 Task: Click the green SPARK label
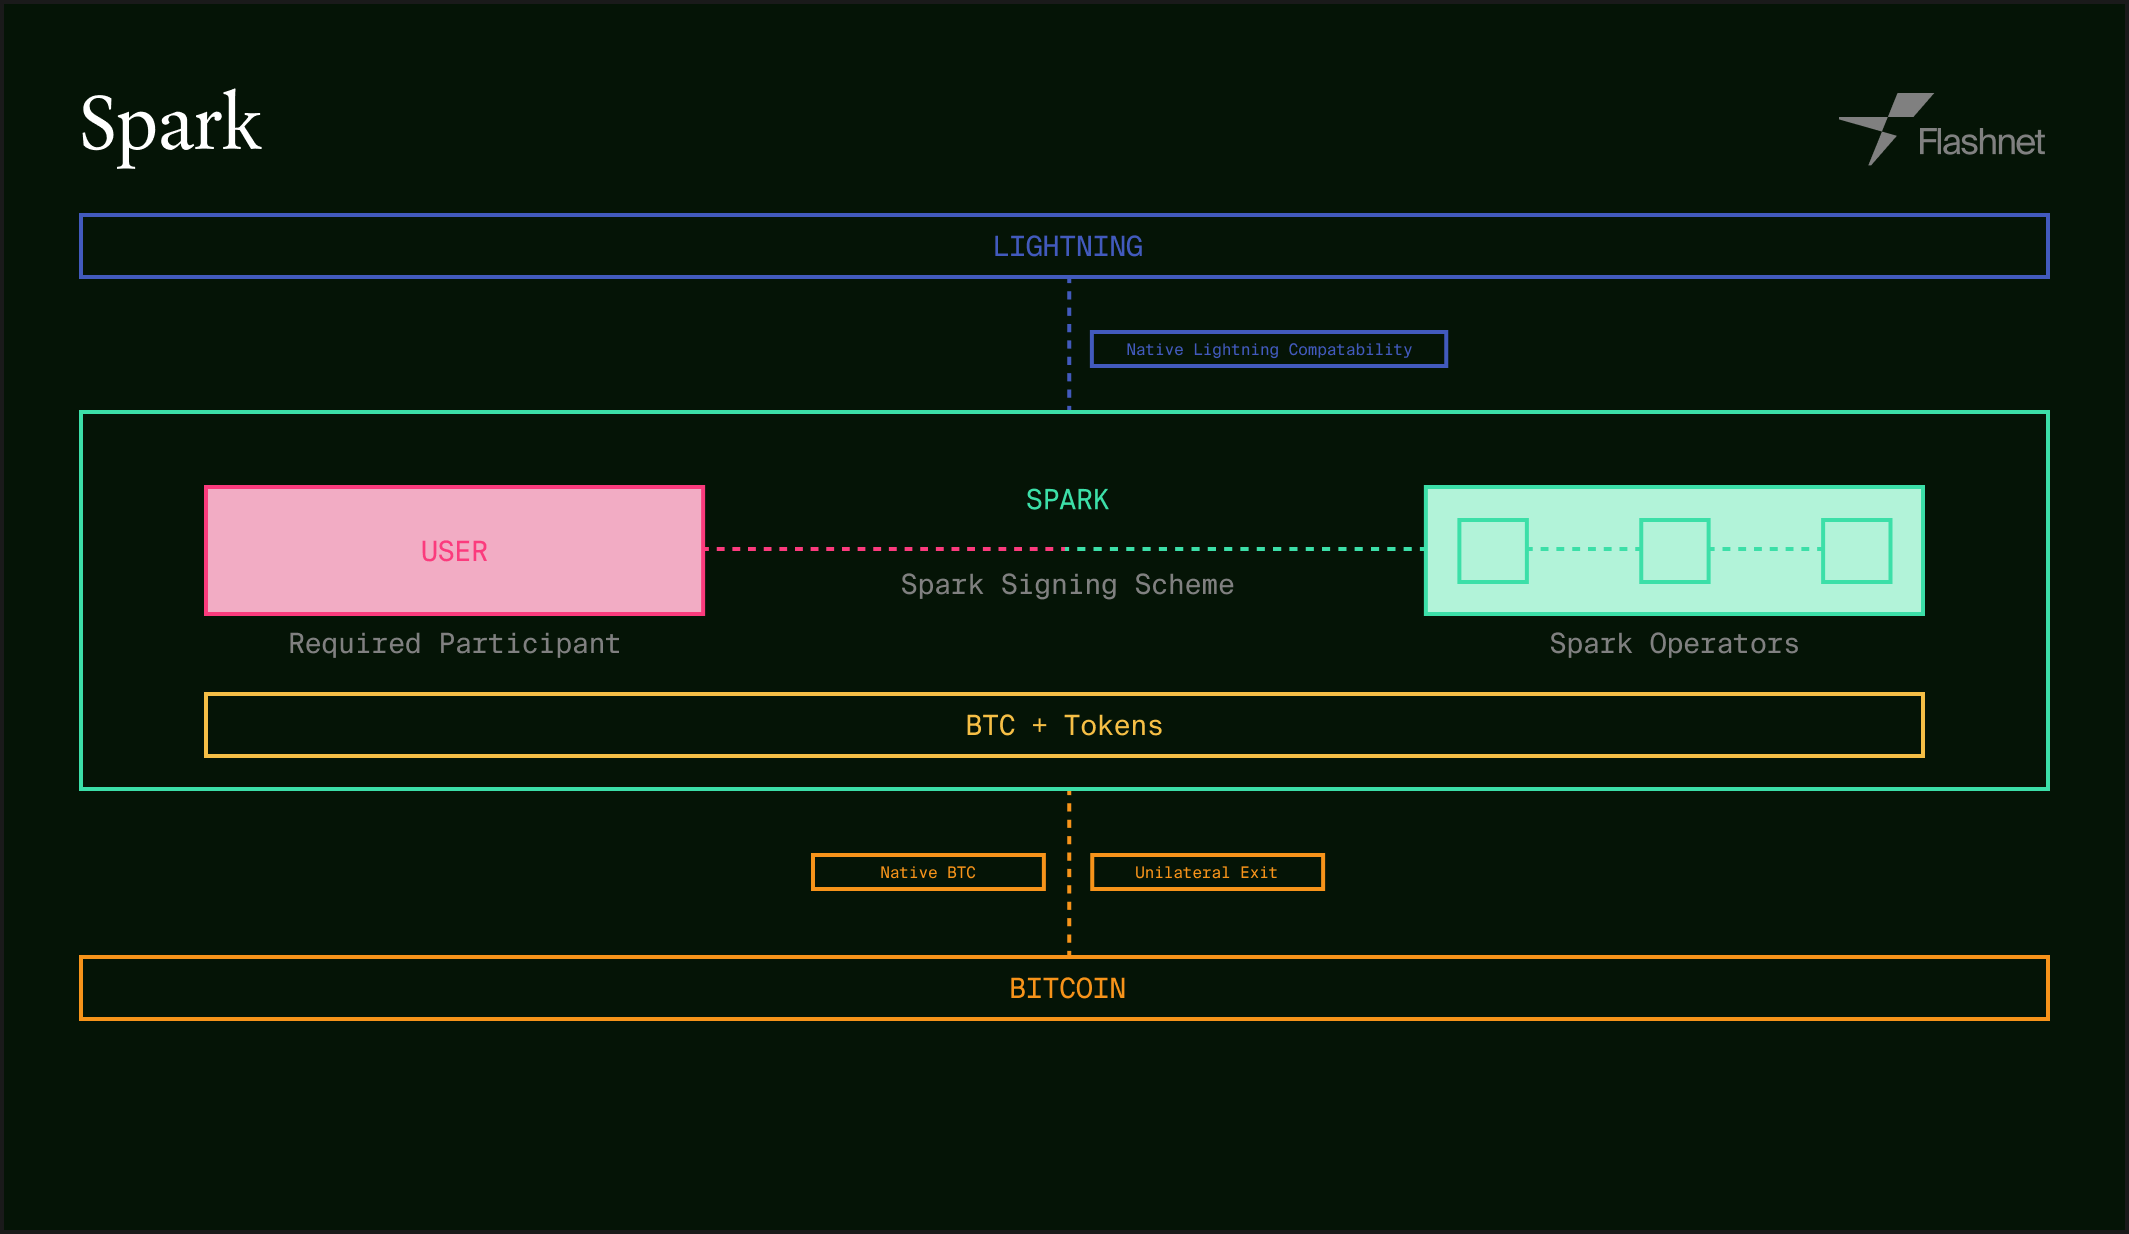[x=1067, y=499]
